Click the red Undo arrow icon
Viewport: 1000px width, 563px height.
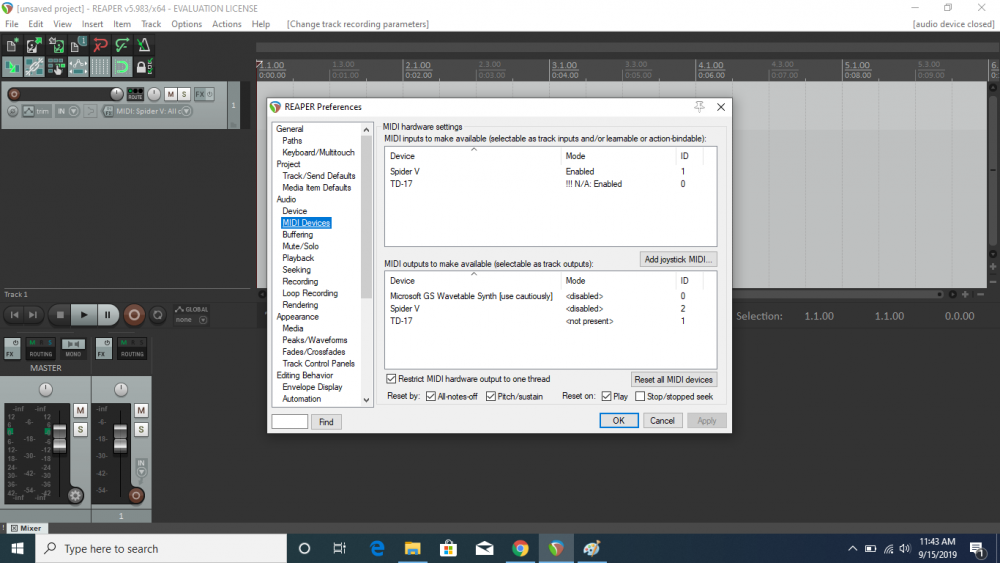pos(100,45)
